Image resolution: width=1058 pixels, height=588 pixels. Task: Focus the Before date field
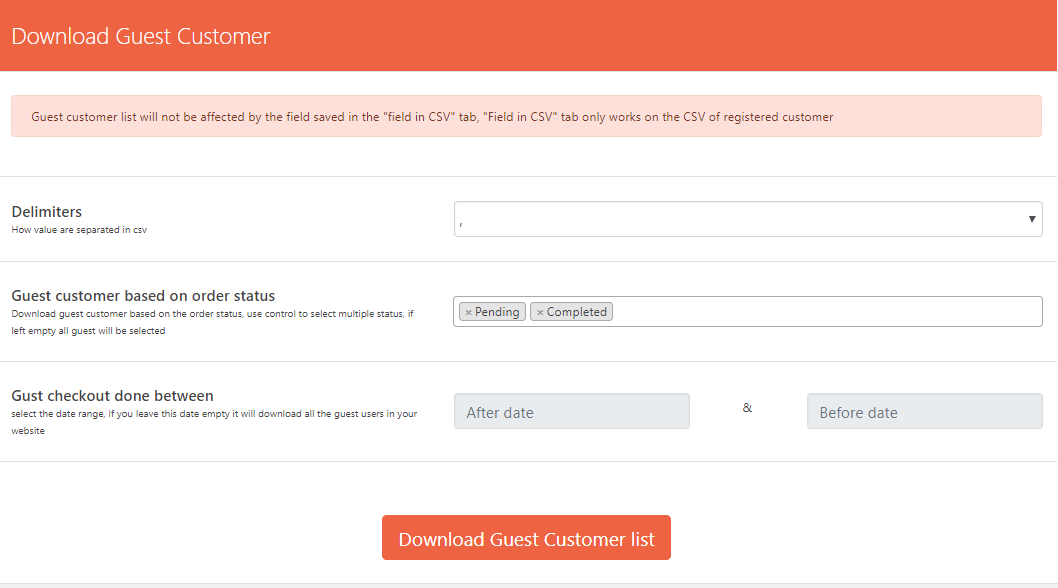[924, 411]
